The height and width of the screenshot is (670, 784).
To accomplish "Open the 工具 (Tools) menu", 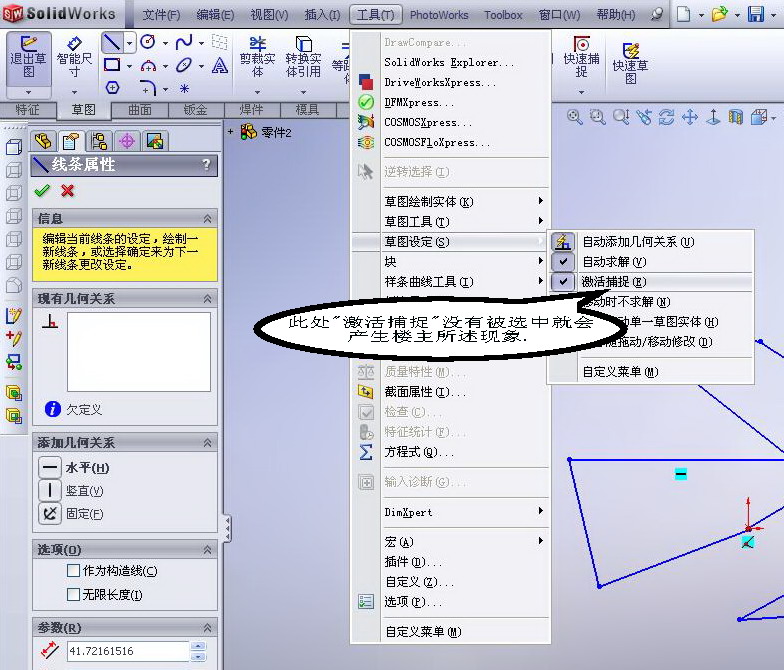I will coord(376,15).
